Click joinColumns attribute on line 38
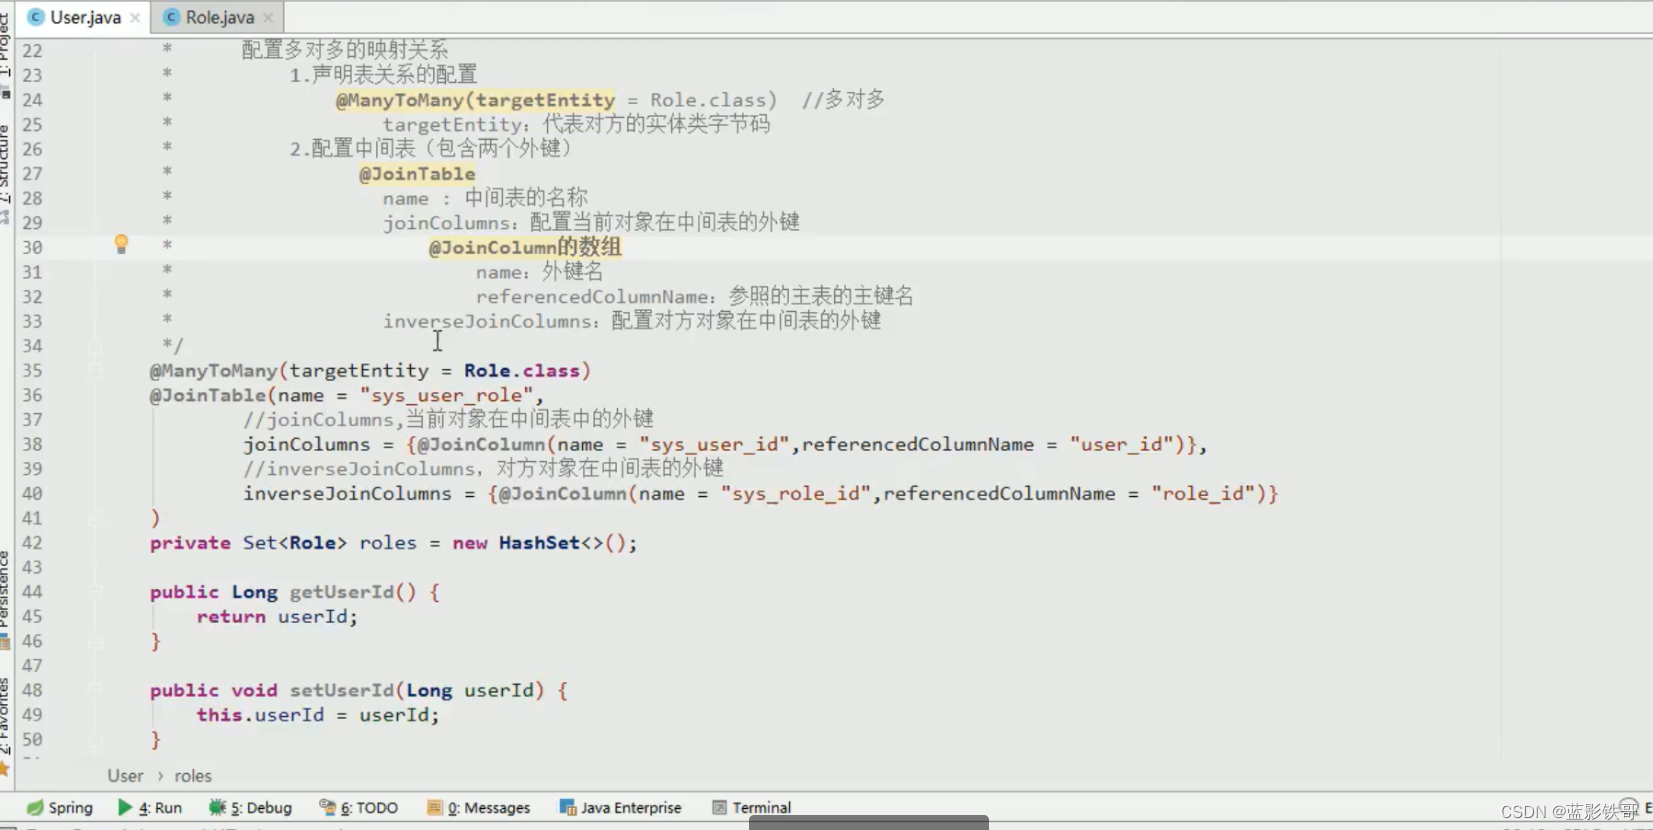This screenshot has height=830, width=1653. tap(306, 445)
